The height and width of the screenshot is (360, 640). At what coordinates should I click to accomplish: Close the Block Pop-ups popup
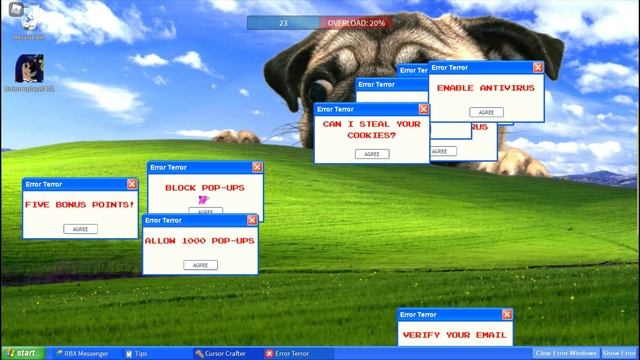[257, 167]
